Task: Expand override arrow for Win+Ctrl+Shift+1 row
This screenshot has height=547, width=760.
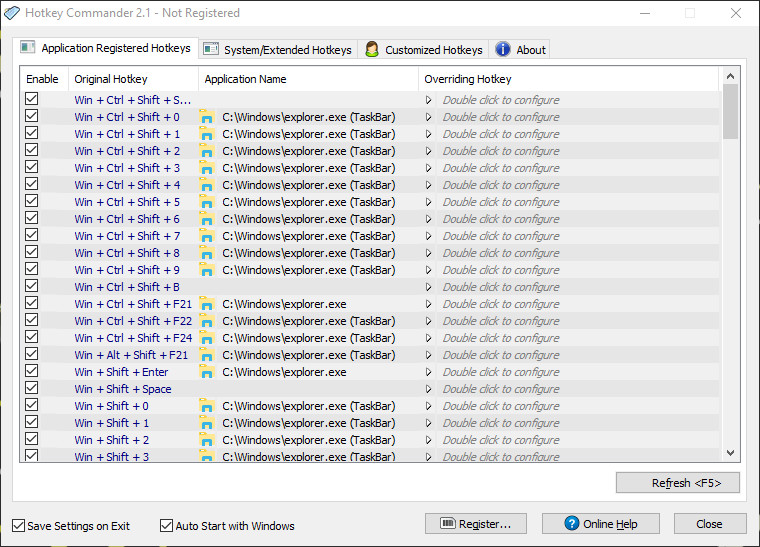Action: [x=428, y=134]
